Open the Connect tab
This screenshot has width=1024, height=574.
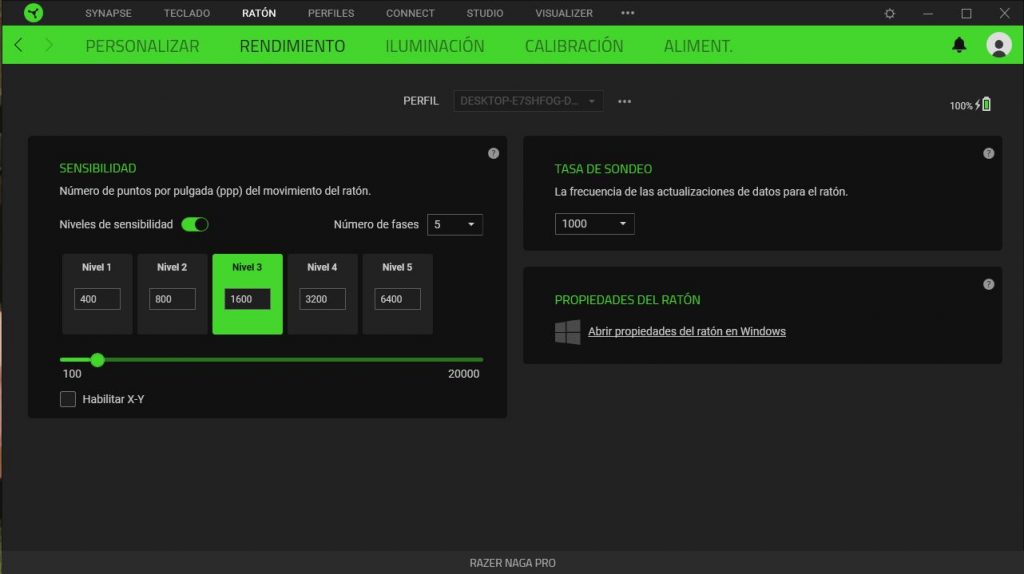(410, 13)
